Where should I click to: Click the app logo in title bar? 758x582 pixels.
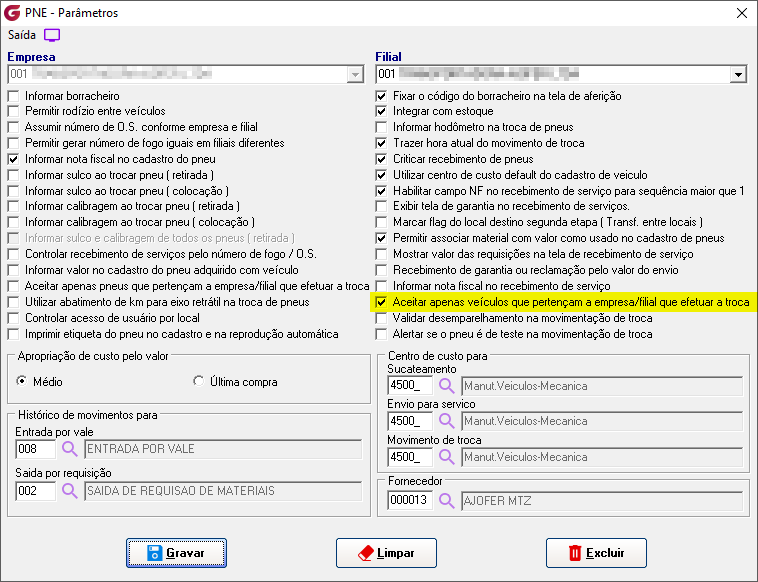pos(12,13)
